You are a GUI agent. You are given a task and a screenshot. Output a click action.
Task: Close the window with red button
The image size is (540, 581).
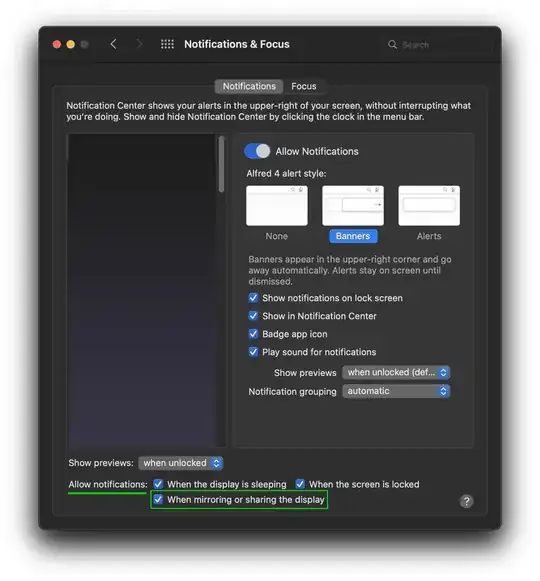coord(57,44)
